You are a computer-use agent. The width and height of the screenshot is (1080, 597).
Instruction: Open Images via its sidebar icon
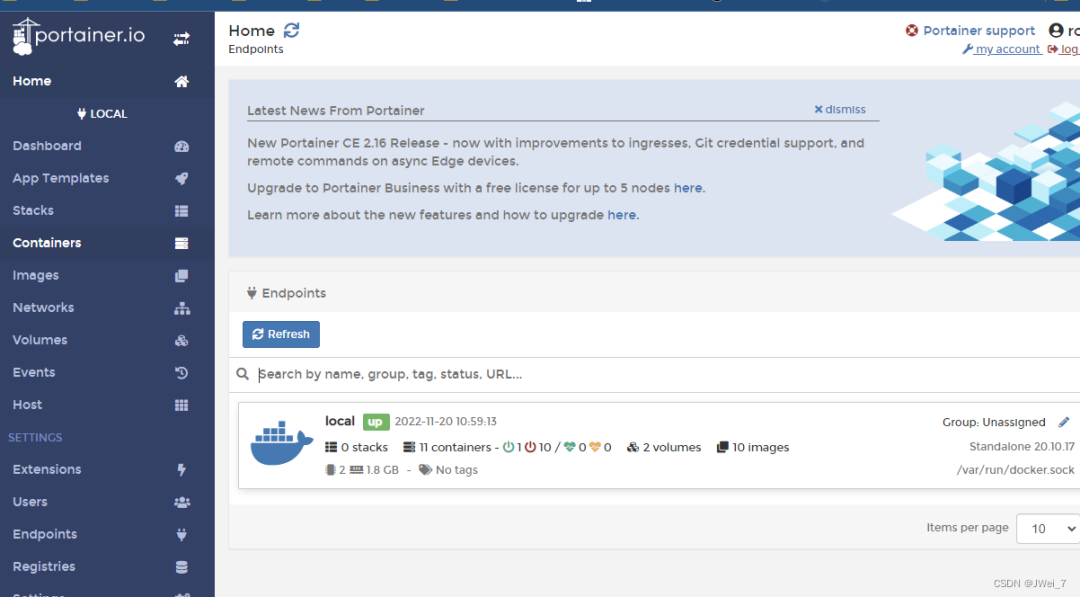coord(181,275)
